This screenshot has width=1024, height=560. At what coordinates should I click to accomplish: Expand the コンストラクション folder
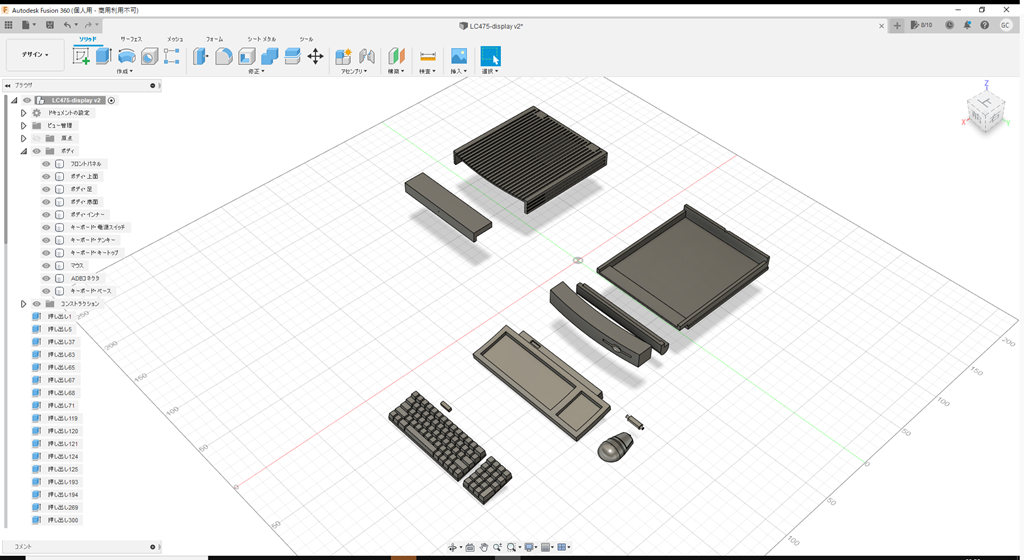(23, 304)
